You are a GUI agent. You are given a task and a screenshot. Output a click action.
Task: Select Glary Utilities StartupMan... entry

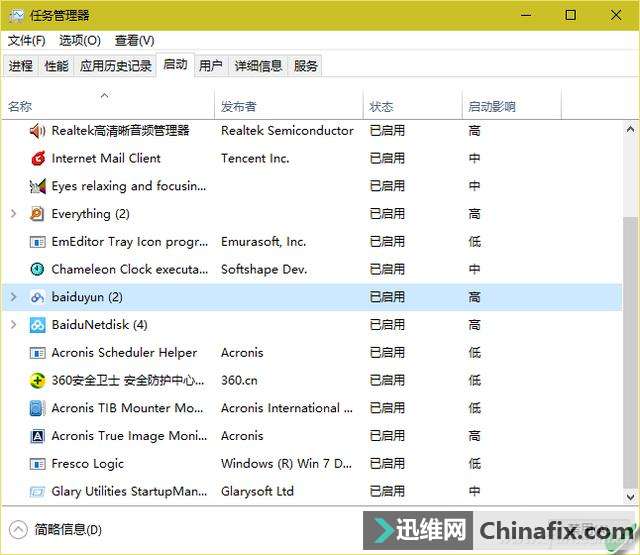129,491
